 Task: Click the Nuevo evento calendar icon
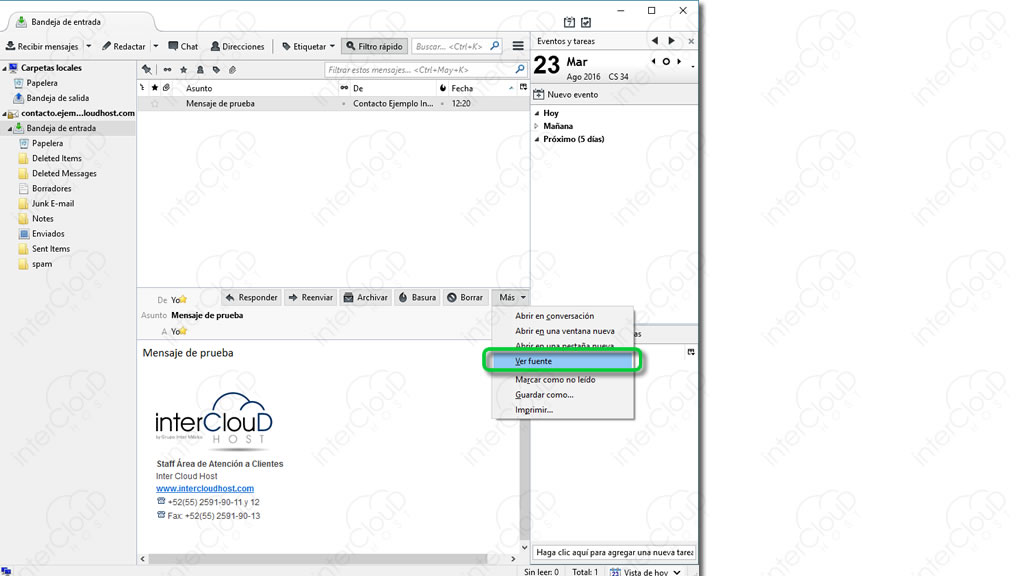click(x=539, y=95)
